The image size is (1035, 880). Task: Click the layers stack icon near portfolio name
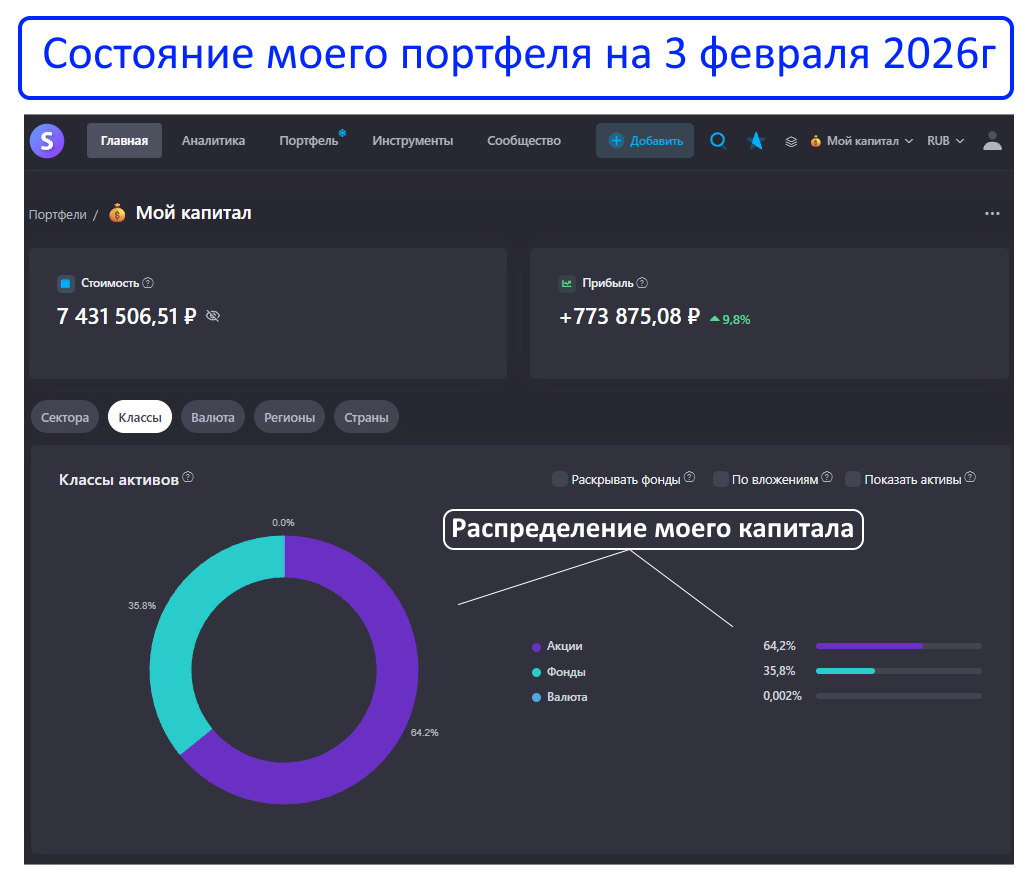[791, 141]
